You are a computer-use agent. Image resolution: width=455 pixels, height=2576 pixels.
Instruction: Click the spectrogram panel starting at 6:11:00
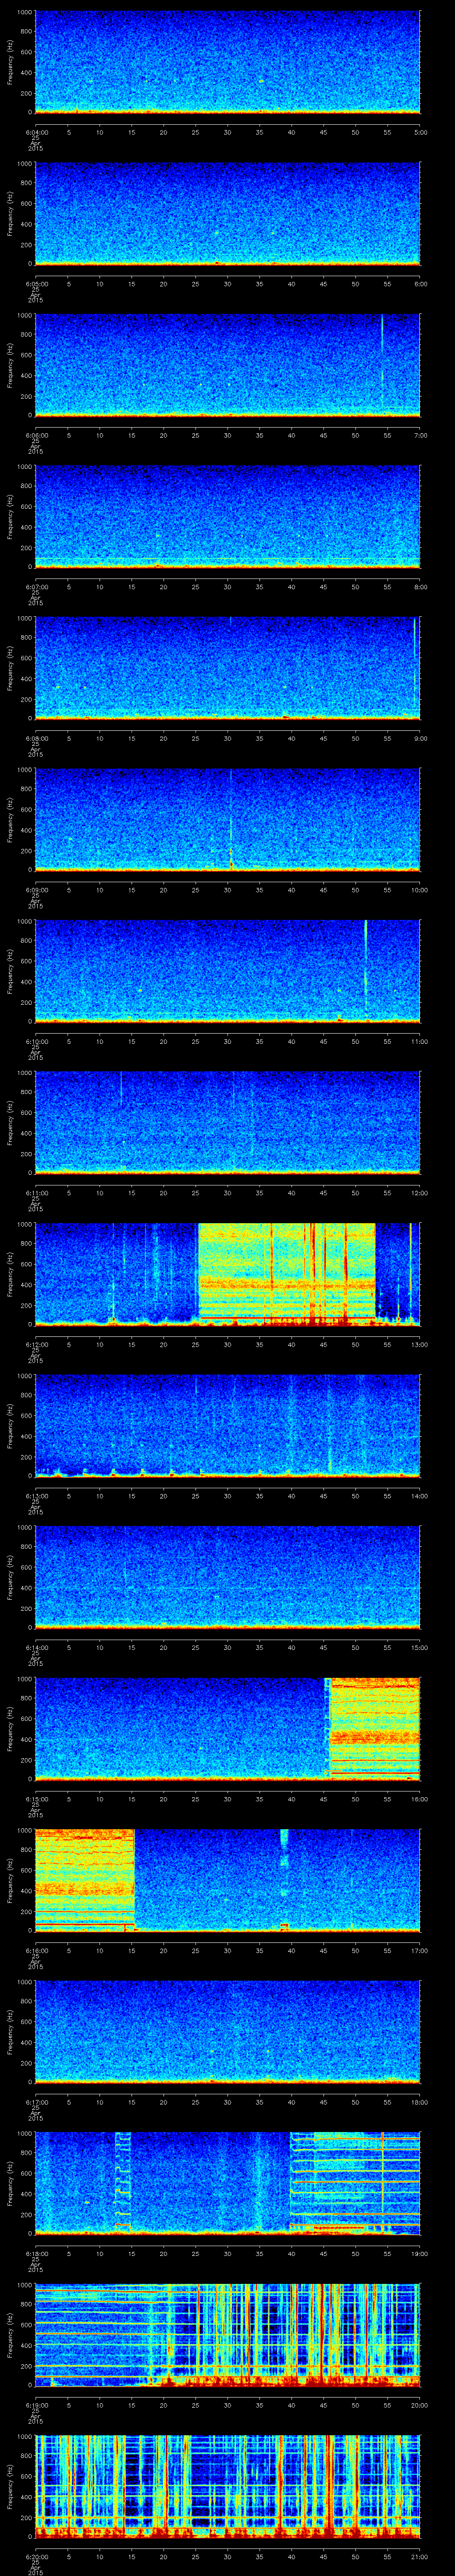(228, 1123)
